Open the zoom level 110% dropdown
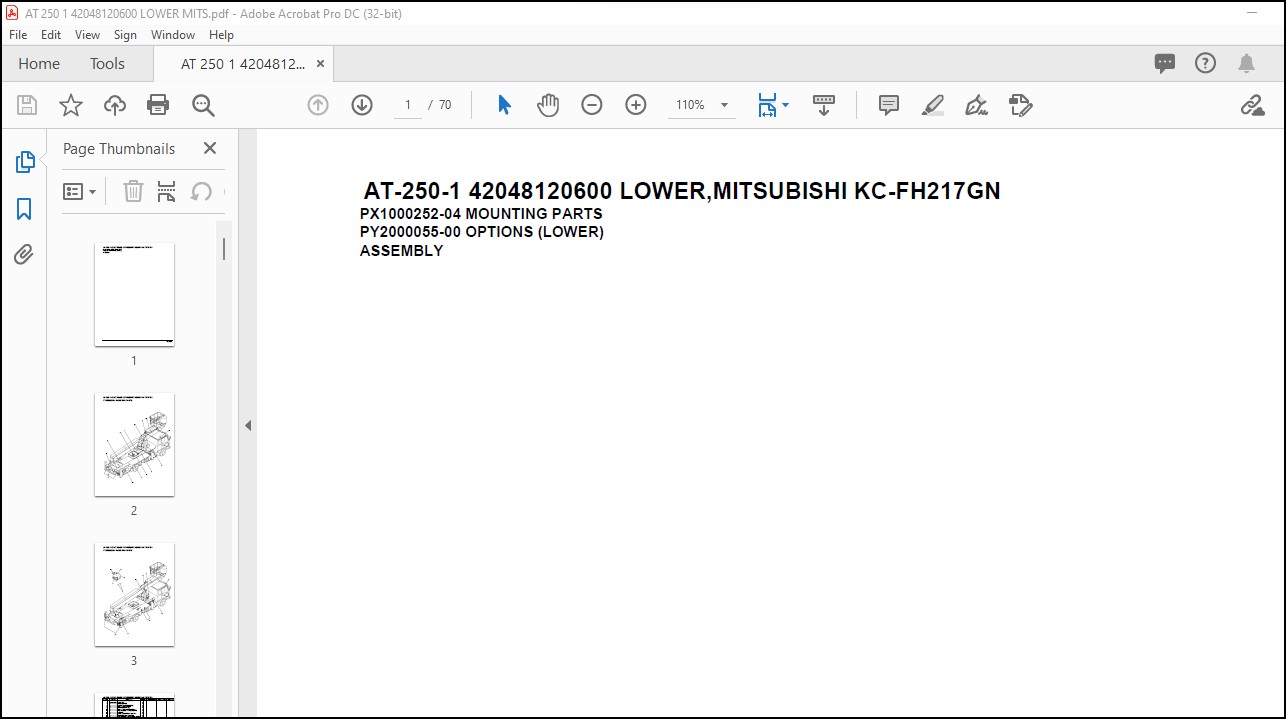This screenshot has height=719, width=1286. [x=701, y=105]
